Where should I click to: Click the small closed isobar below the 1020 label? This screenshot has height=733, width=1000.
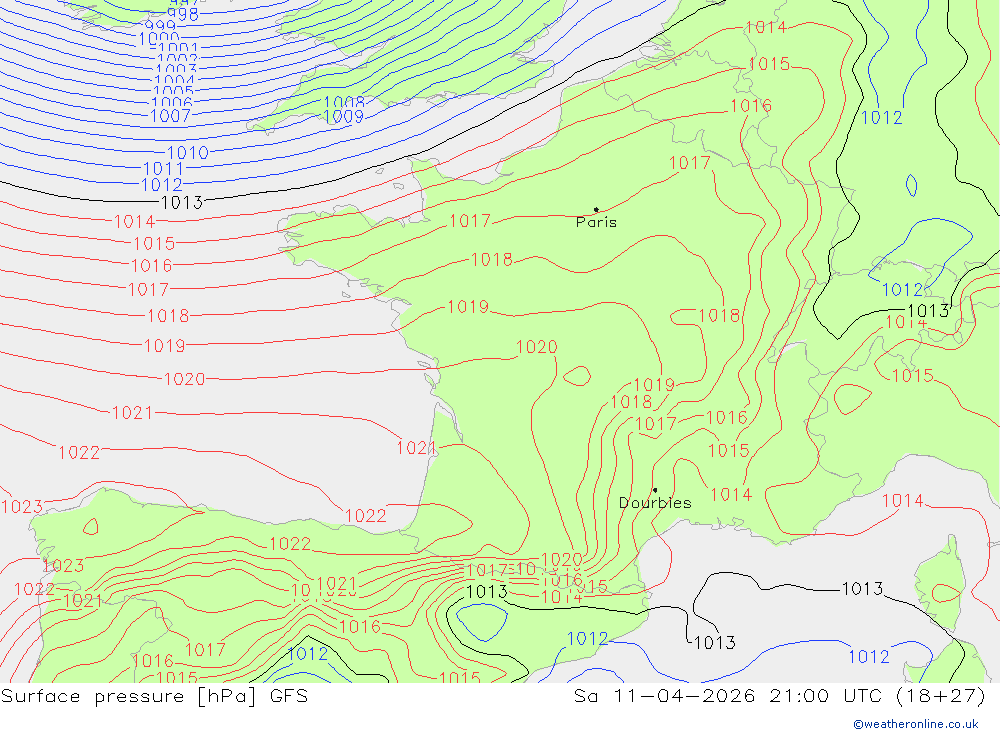(577, 376)
